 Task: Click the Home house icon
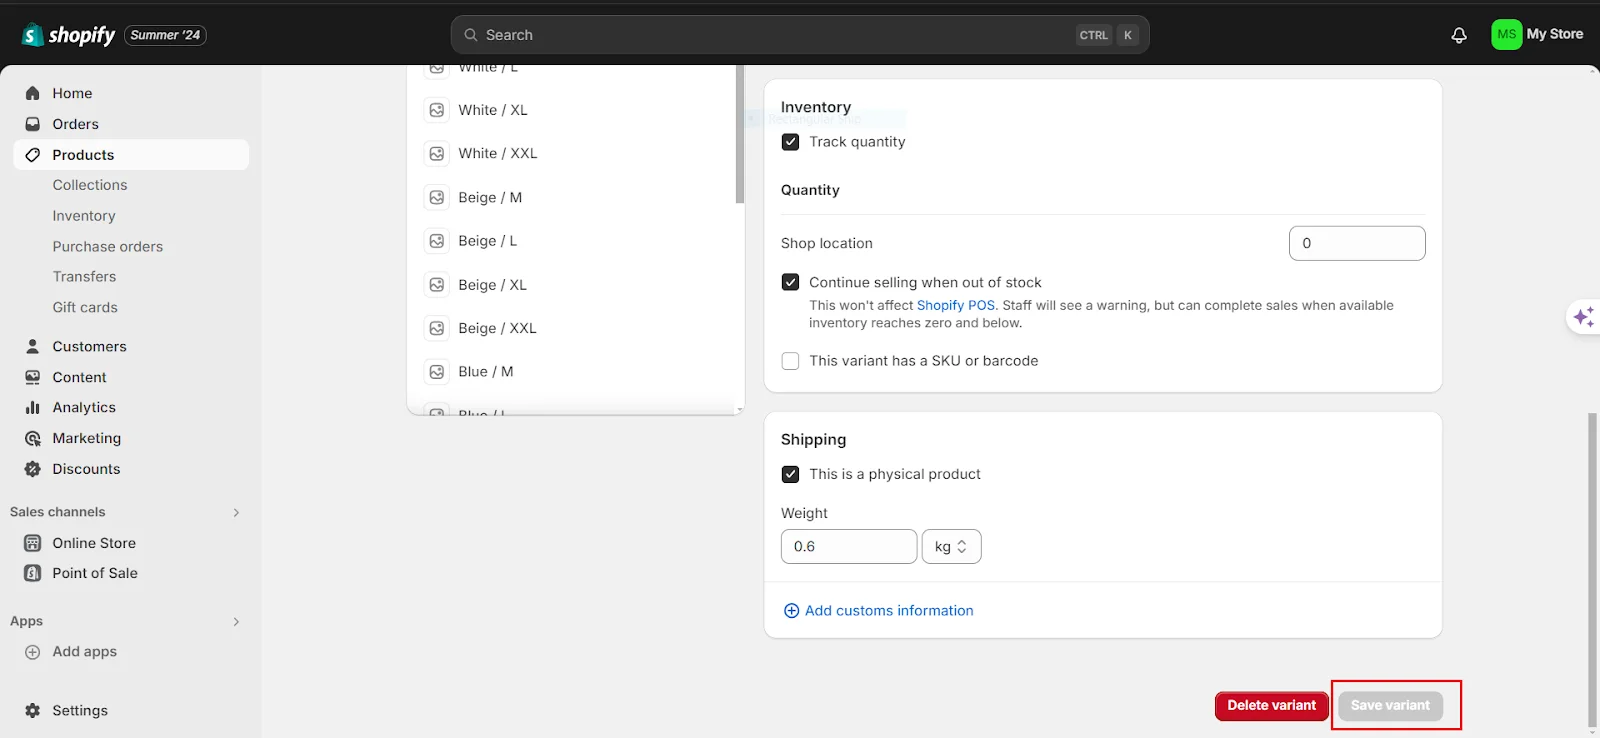(x=33, y=93)
